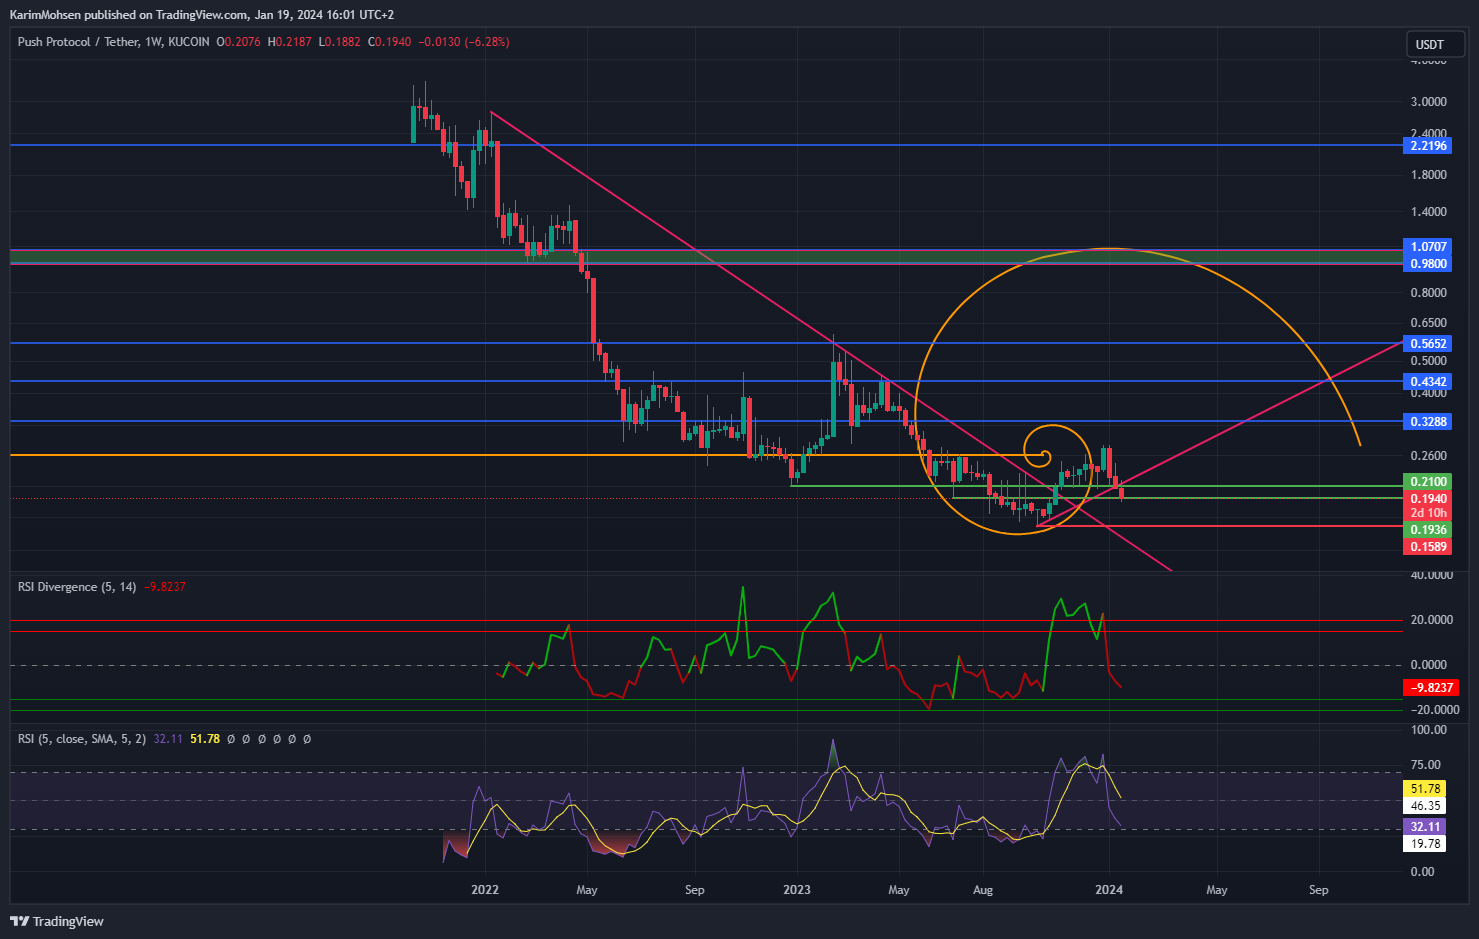1479x939 pixels.
Task: Click the -9.8237 RSI divergence value tag
Action: (1431, 688)
